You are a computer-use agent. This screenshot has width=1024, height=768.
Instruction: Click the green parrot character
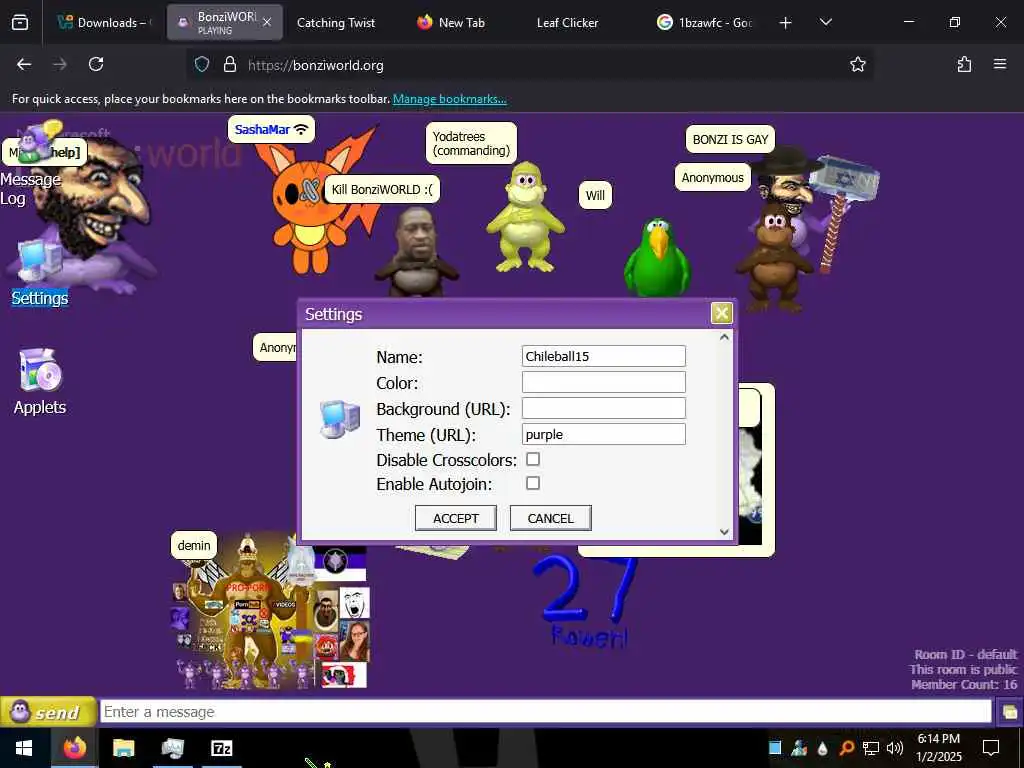pos(657,258)
